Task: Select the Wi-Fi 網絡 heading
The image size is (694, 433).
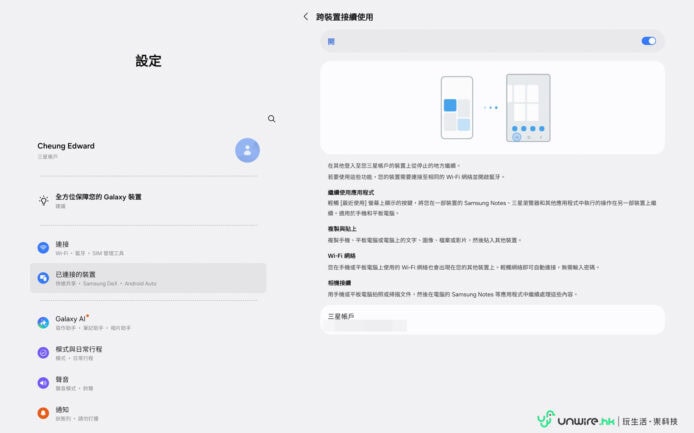Action: point(342,256)
